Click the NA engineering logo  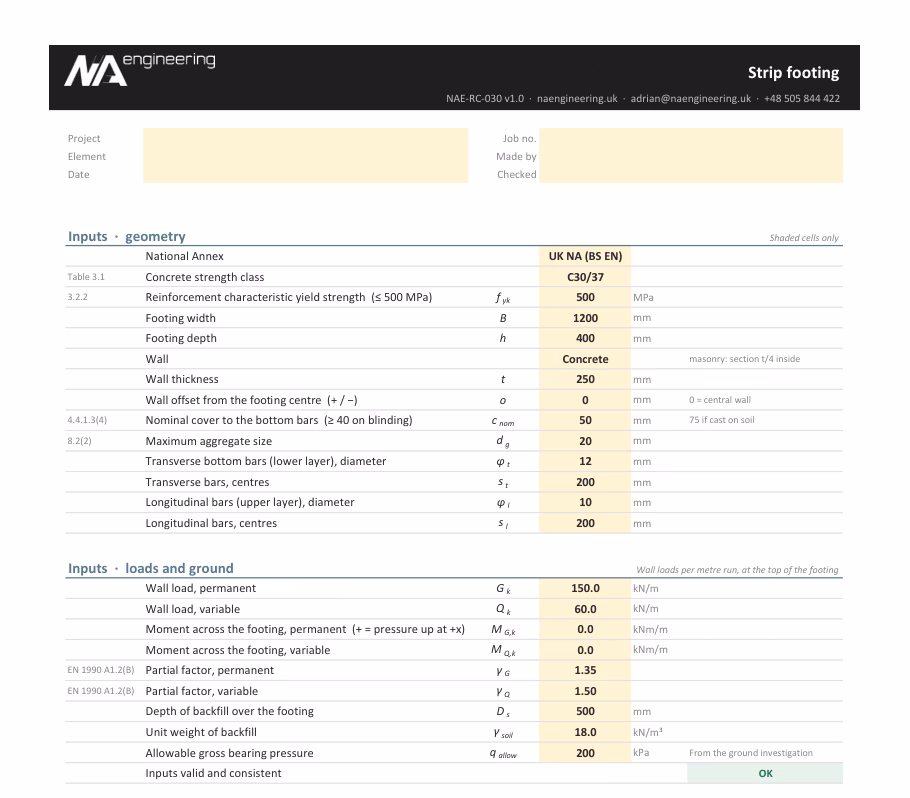(x=140, y=70)
